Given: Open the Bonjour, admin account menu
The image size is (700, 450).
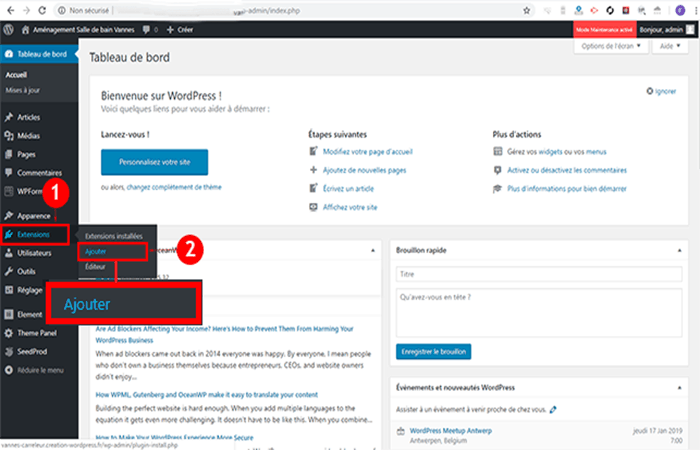Looking at the screenshot, I should pos(667,29).
